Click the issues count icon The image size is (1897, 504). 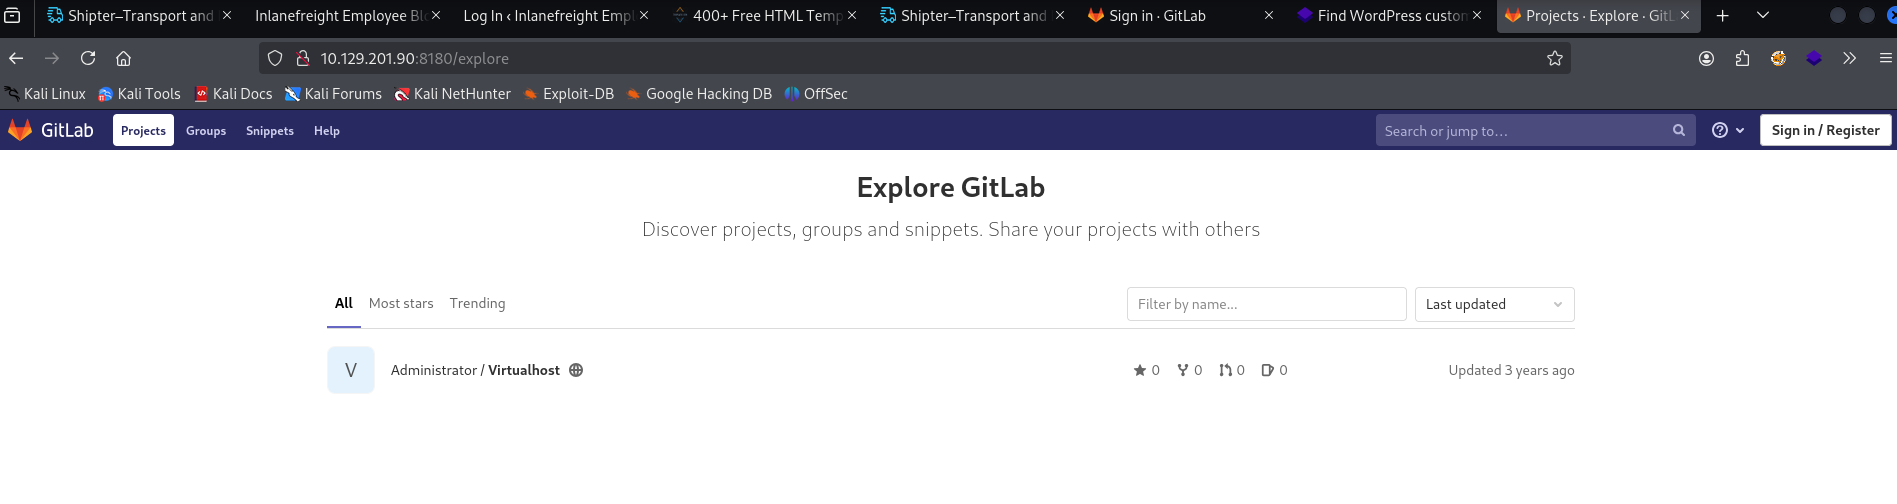coord(1267,370)
